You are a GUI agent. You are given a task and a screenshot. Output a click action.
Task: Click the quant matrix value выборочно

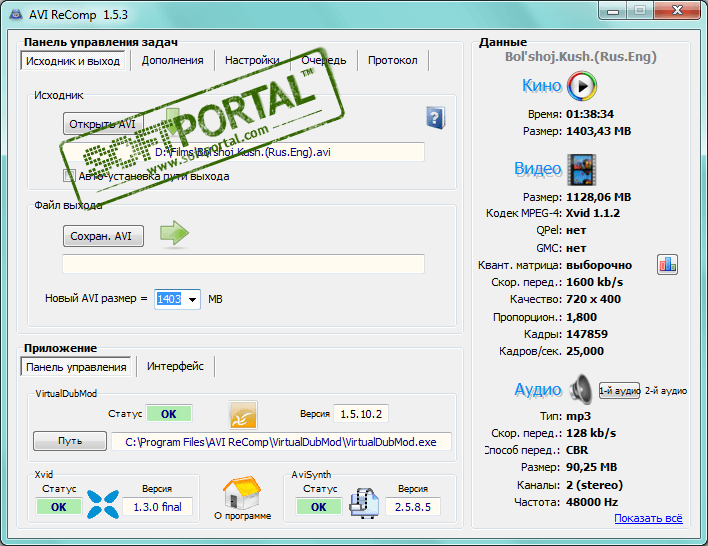pos(599,265)
